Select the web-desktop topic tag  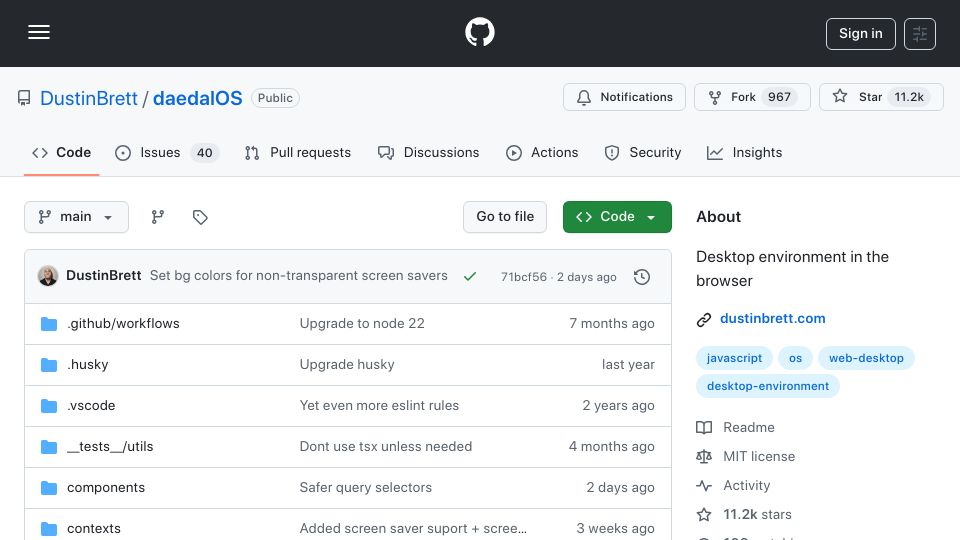[866, 358]
